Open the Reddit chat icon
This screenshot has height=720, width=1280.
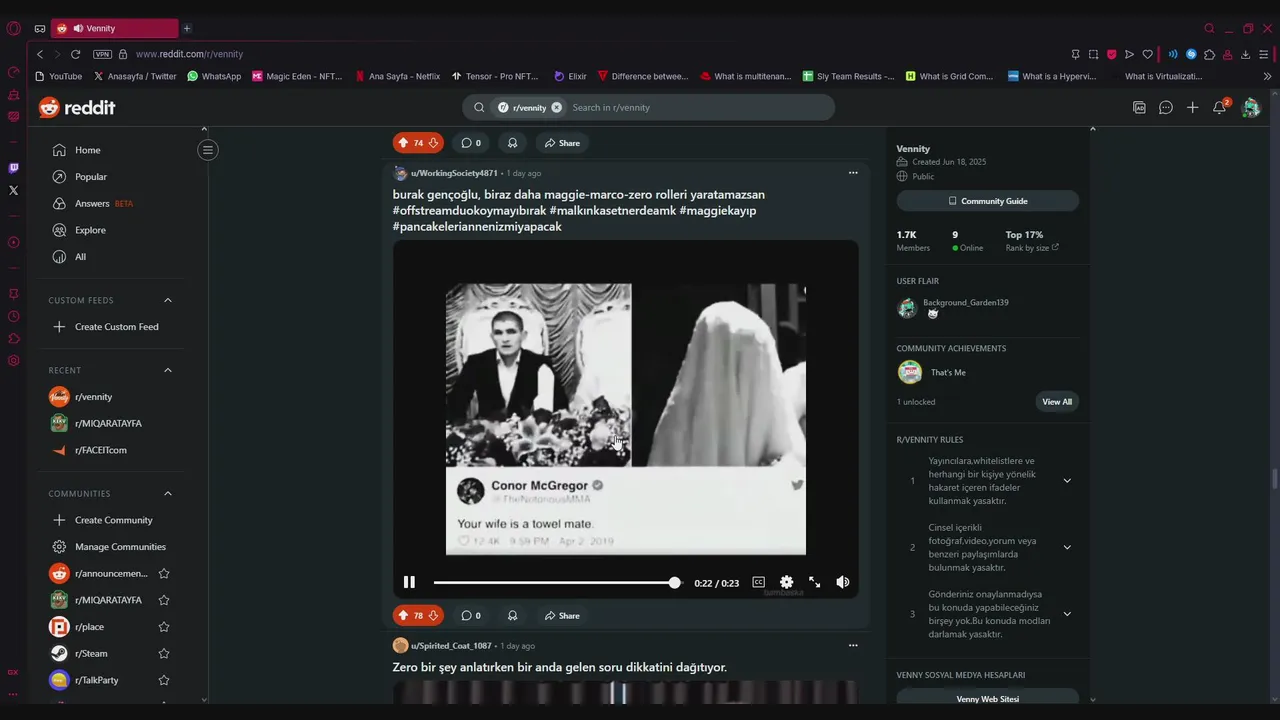coord(1166,107)
